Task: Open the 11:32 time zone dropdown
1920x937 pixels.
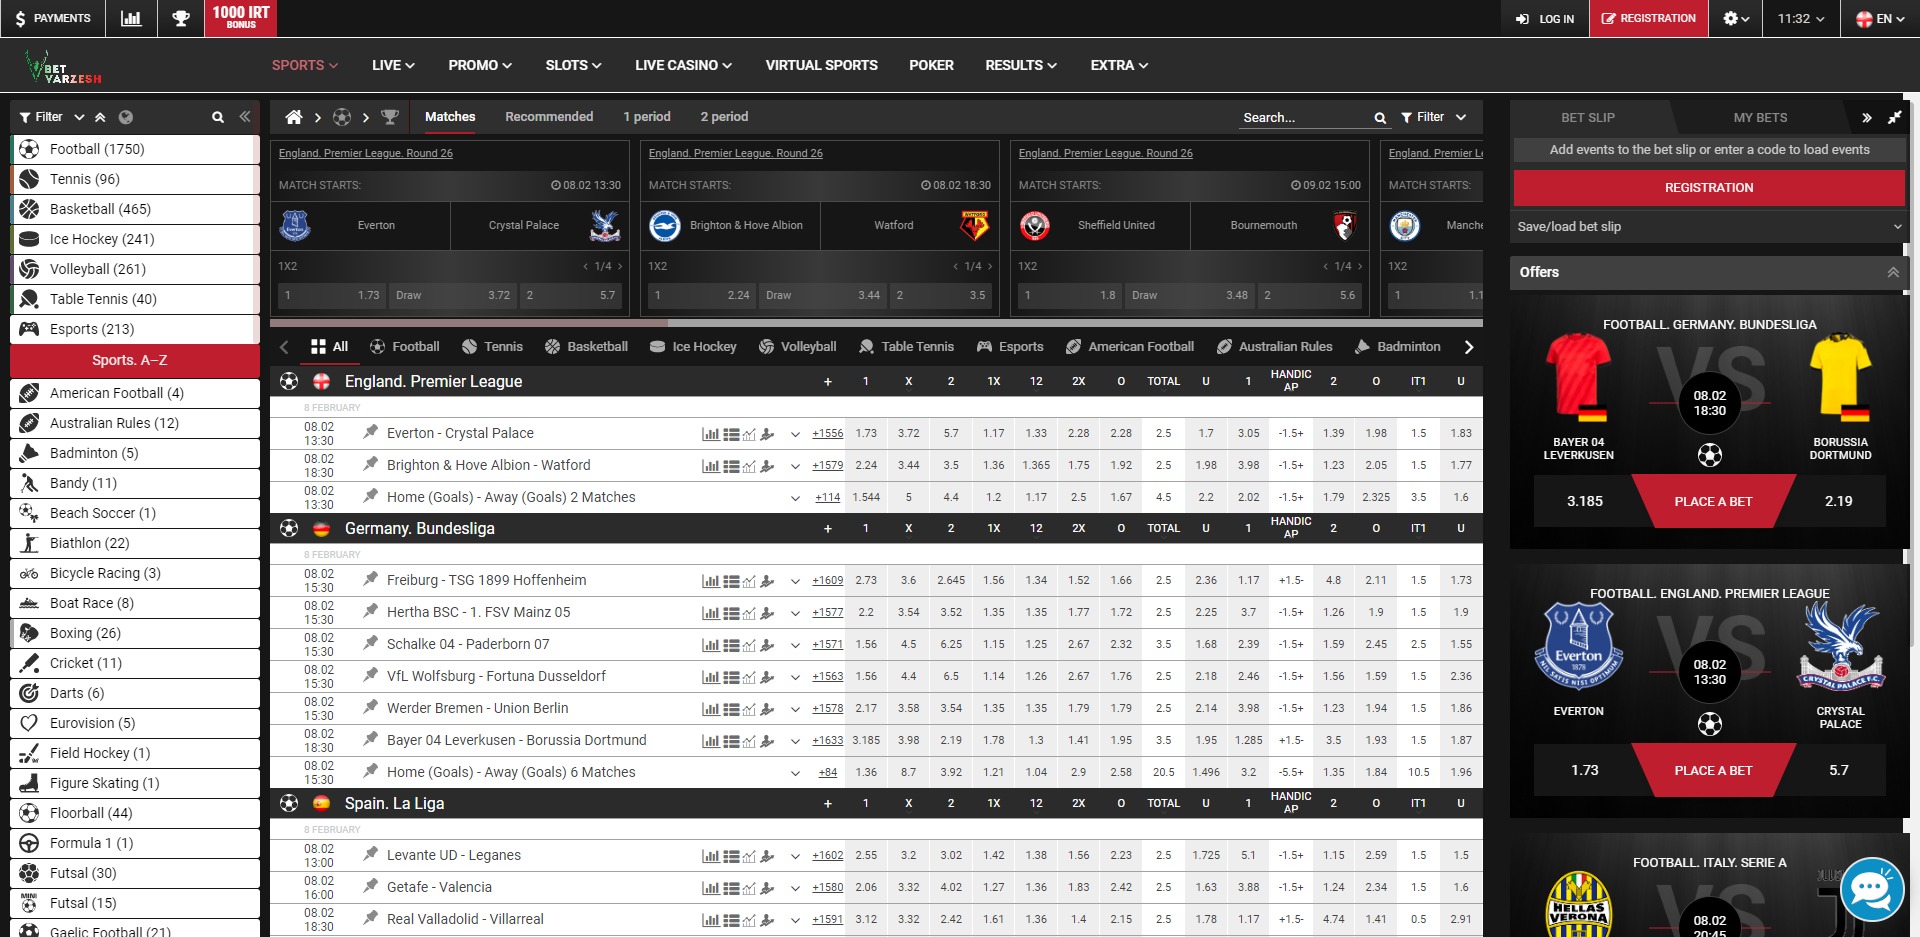Action: tap(1801, 19)
